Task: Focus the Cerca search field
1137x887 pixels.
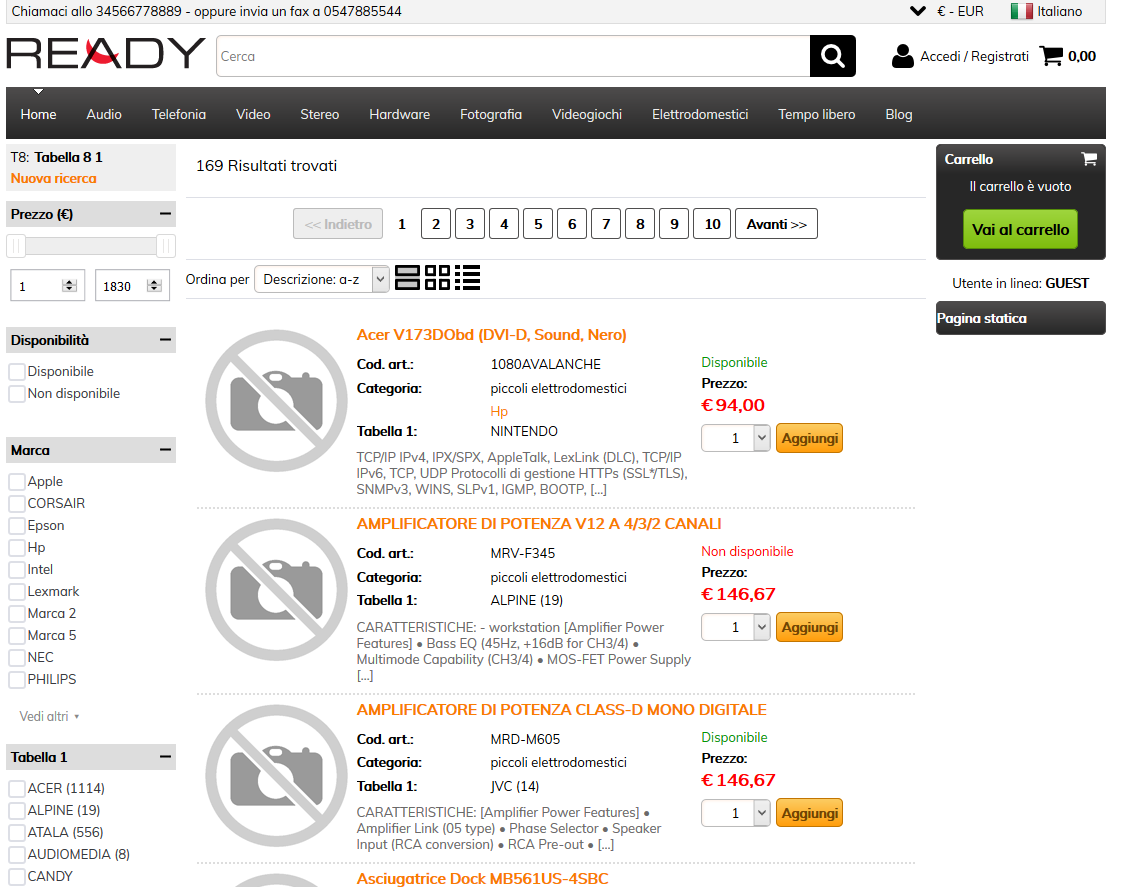Action: pyautogui.click(x=513, y=56)
